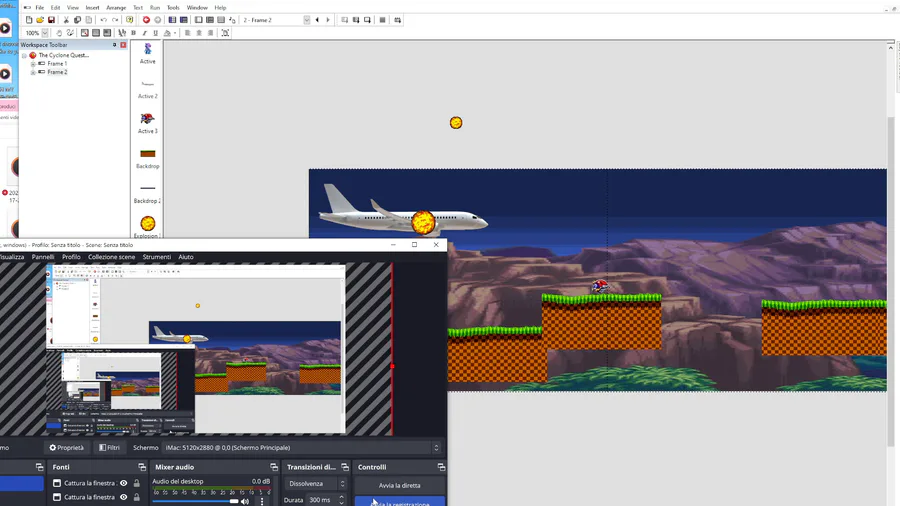Click the yellow Help contents icon
Screen dimensions: 900x506
click(130, 20)
